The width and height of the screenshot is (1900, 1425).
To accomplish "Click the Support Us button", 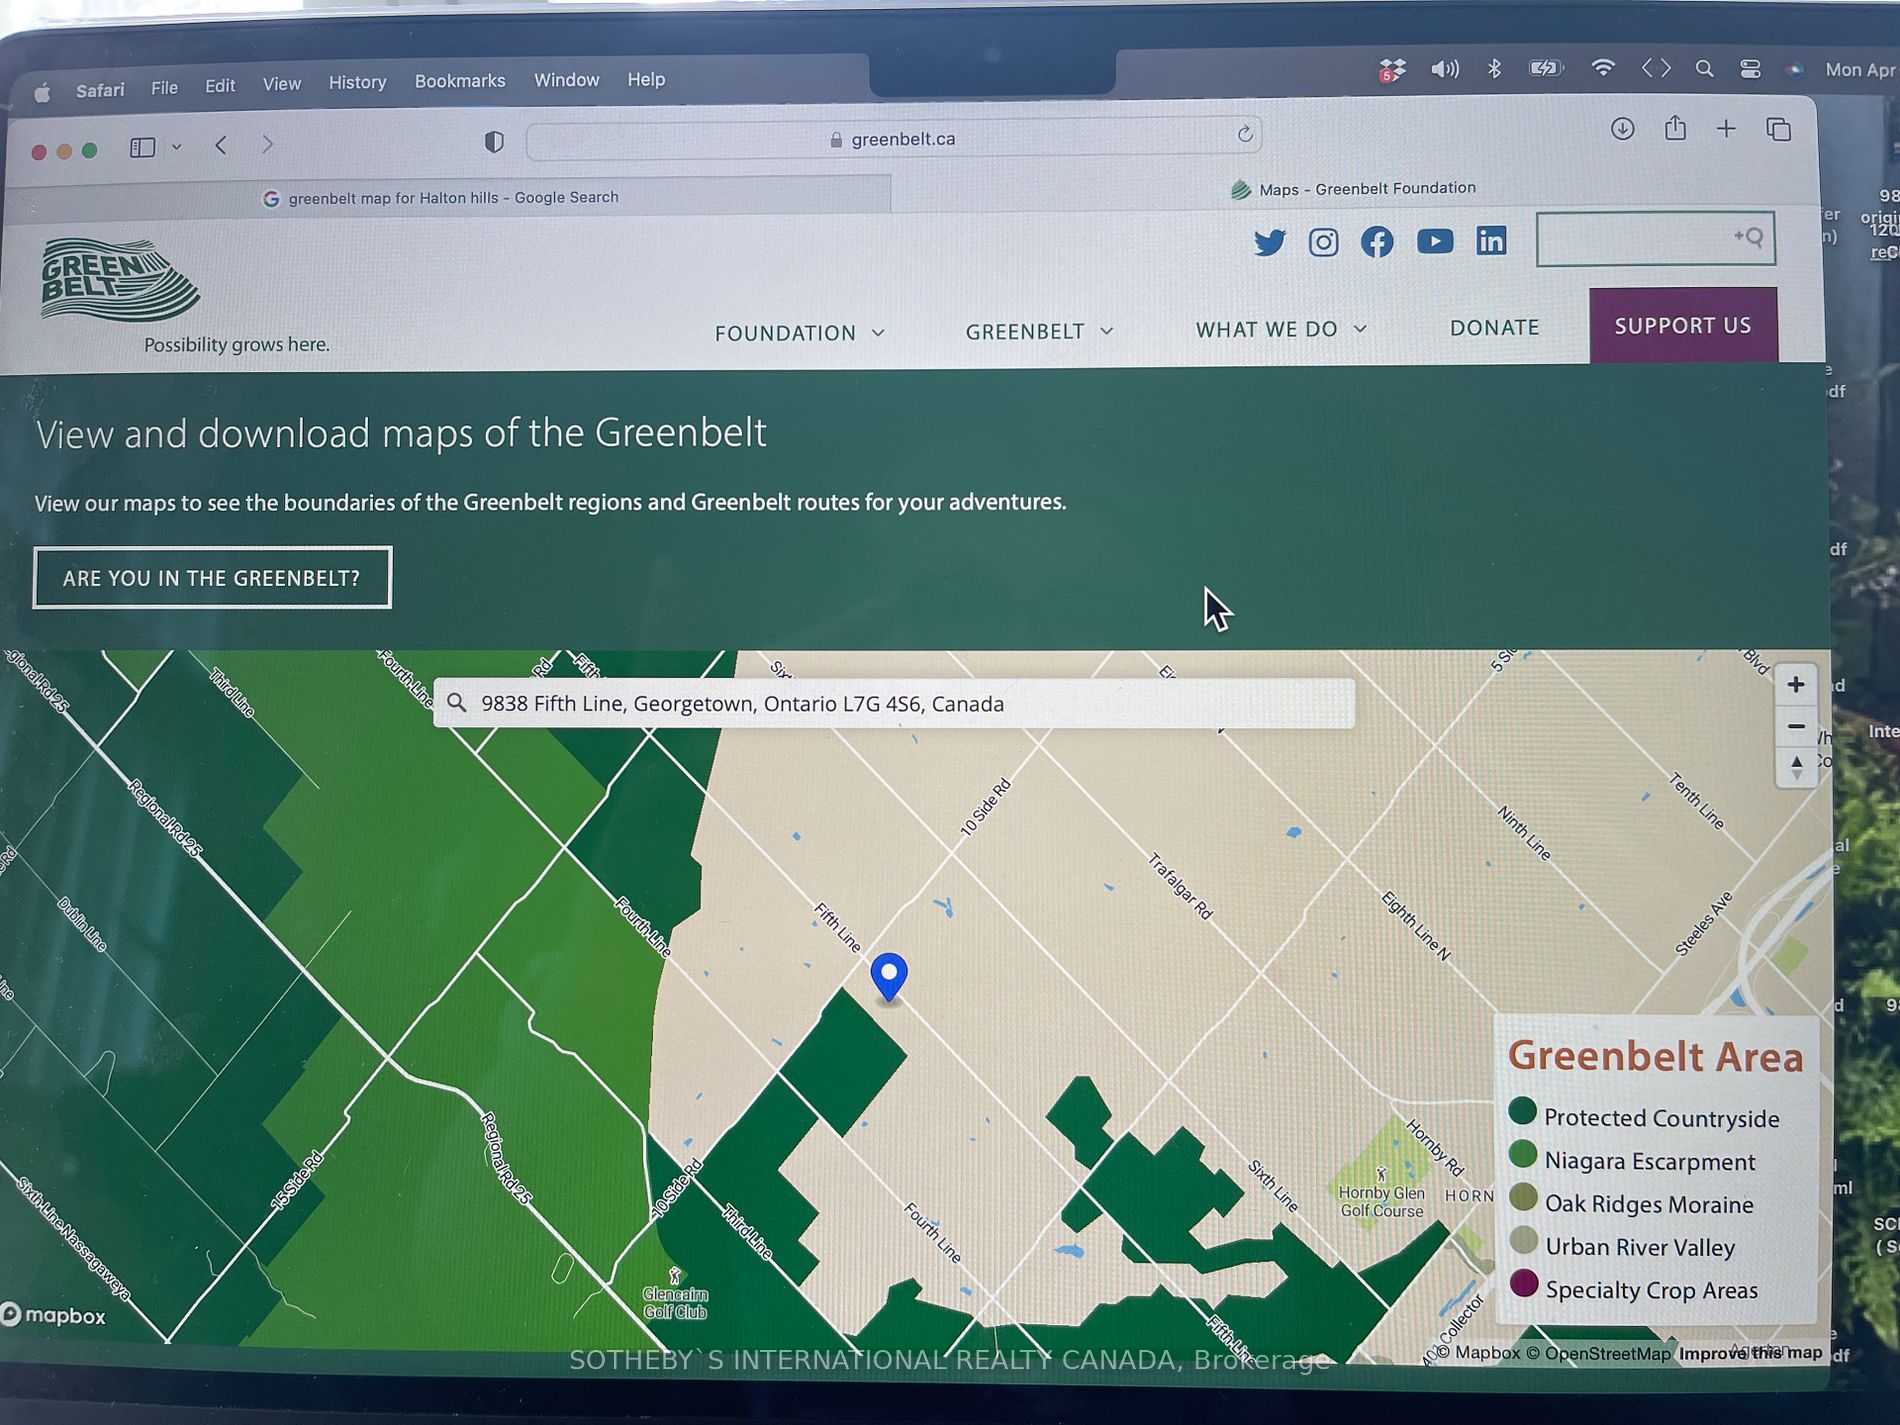I will coord(1683,325).
